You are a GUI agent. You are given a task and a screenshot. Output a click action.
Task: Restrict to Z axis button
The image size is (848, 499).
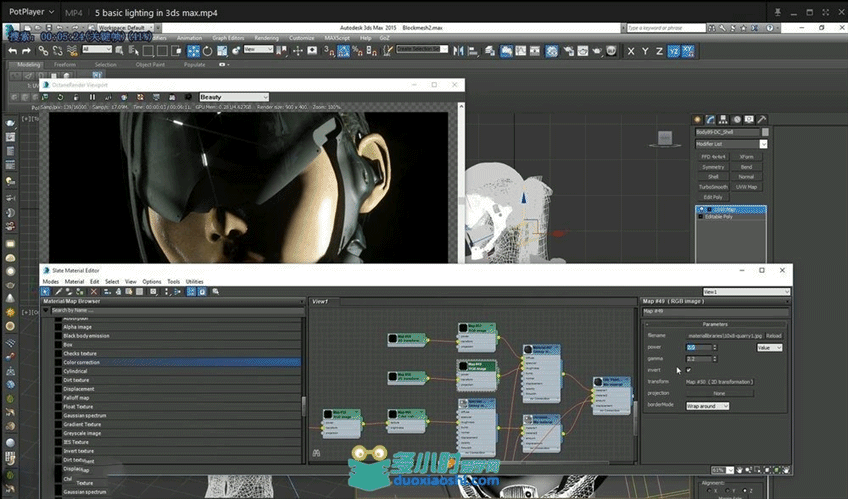(659, 51)
